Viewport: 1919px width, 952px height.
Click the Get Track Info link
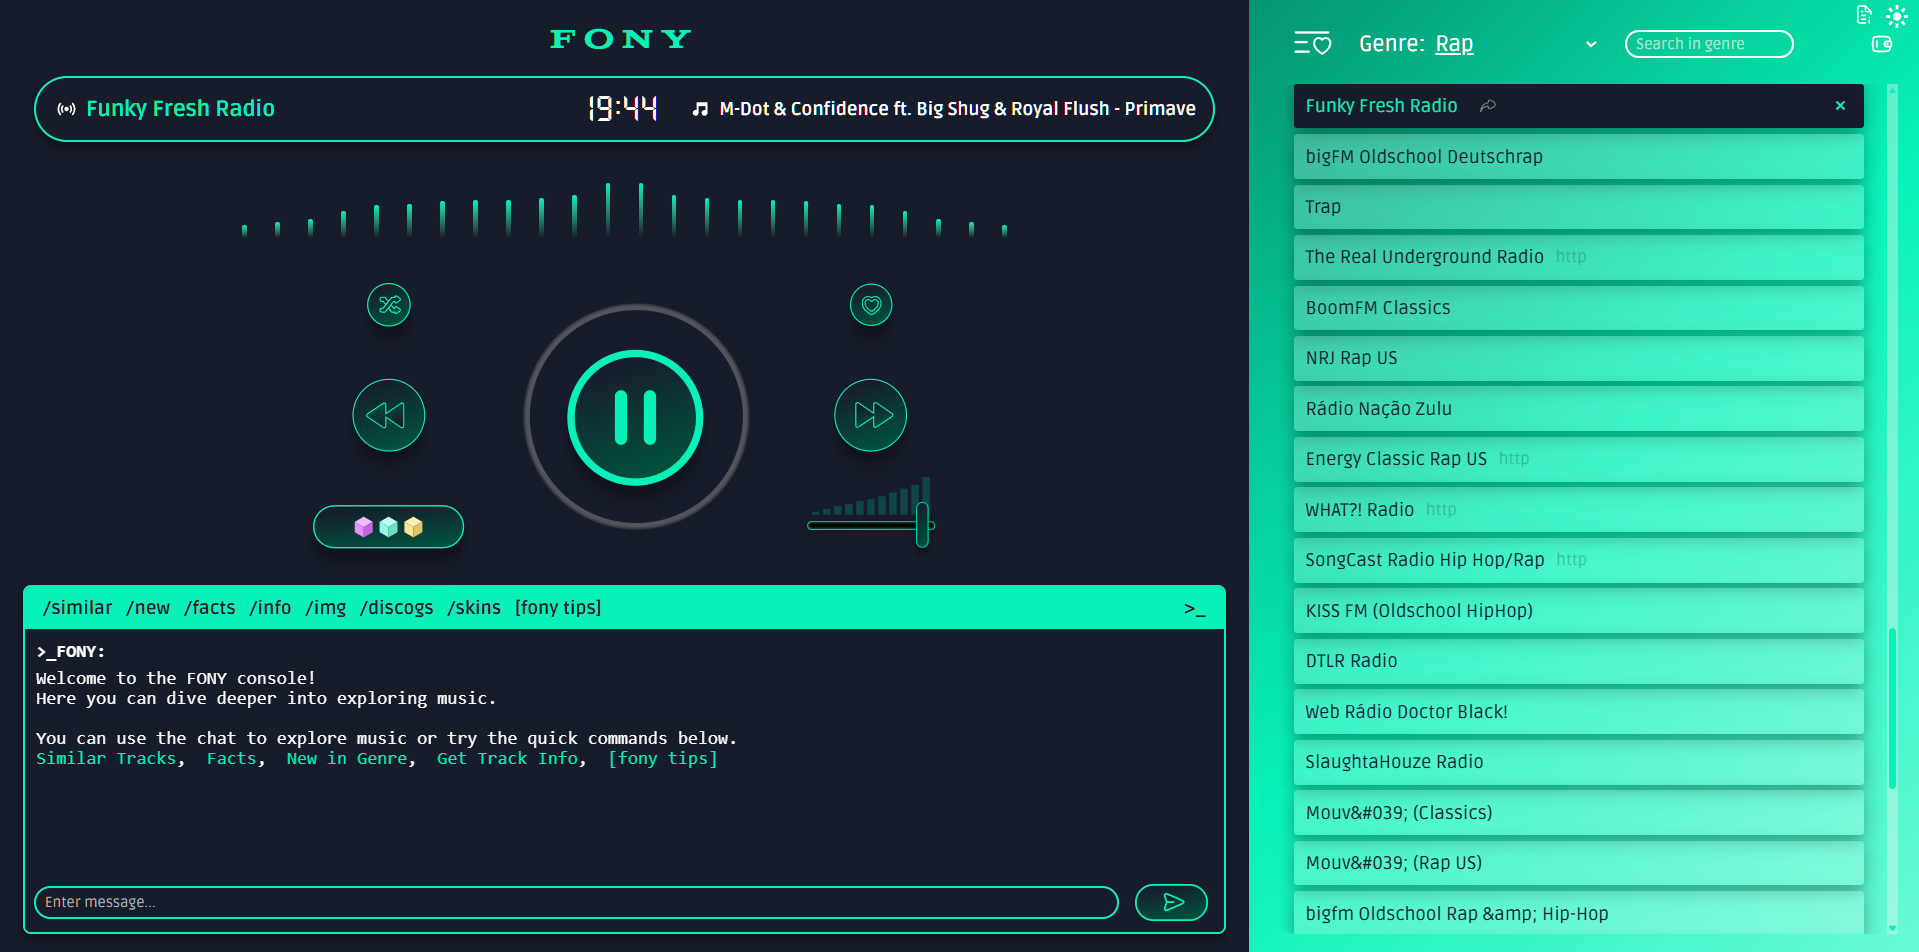pyautogui.click(x=507, y=759)
